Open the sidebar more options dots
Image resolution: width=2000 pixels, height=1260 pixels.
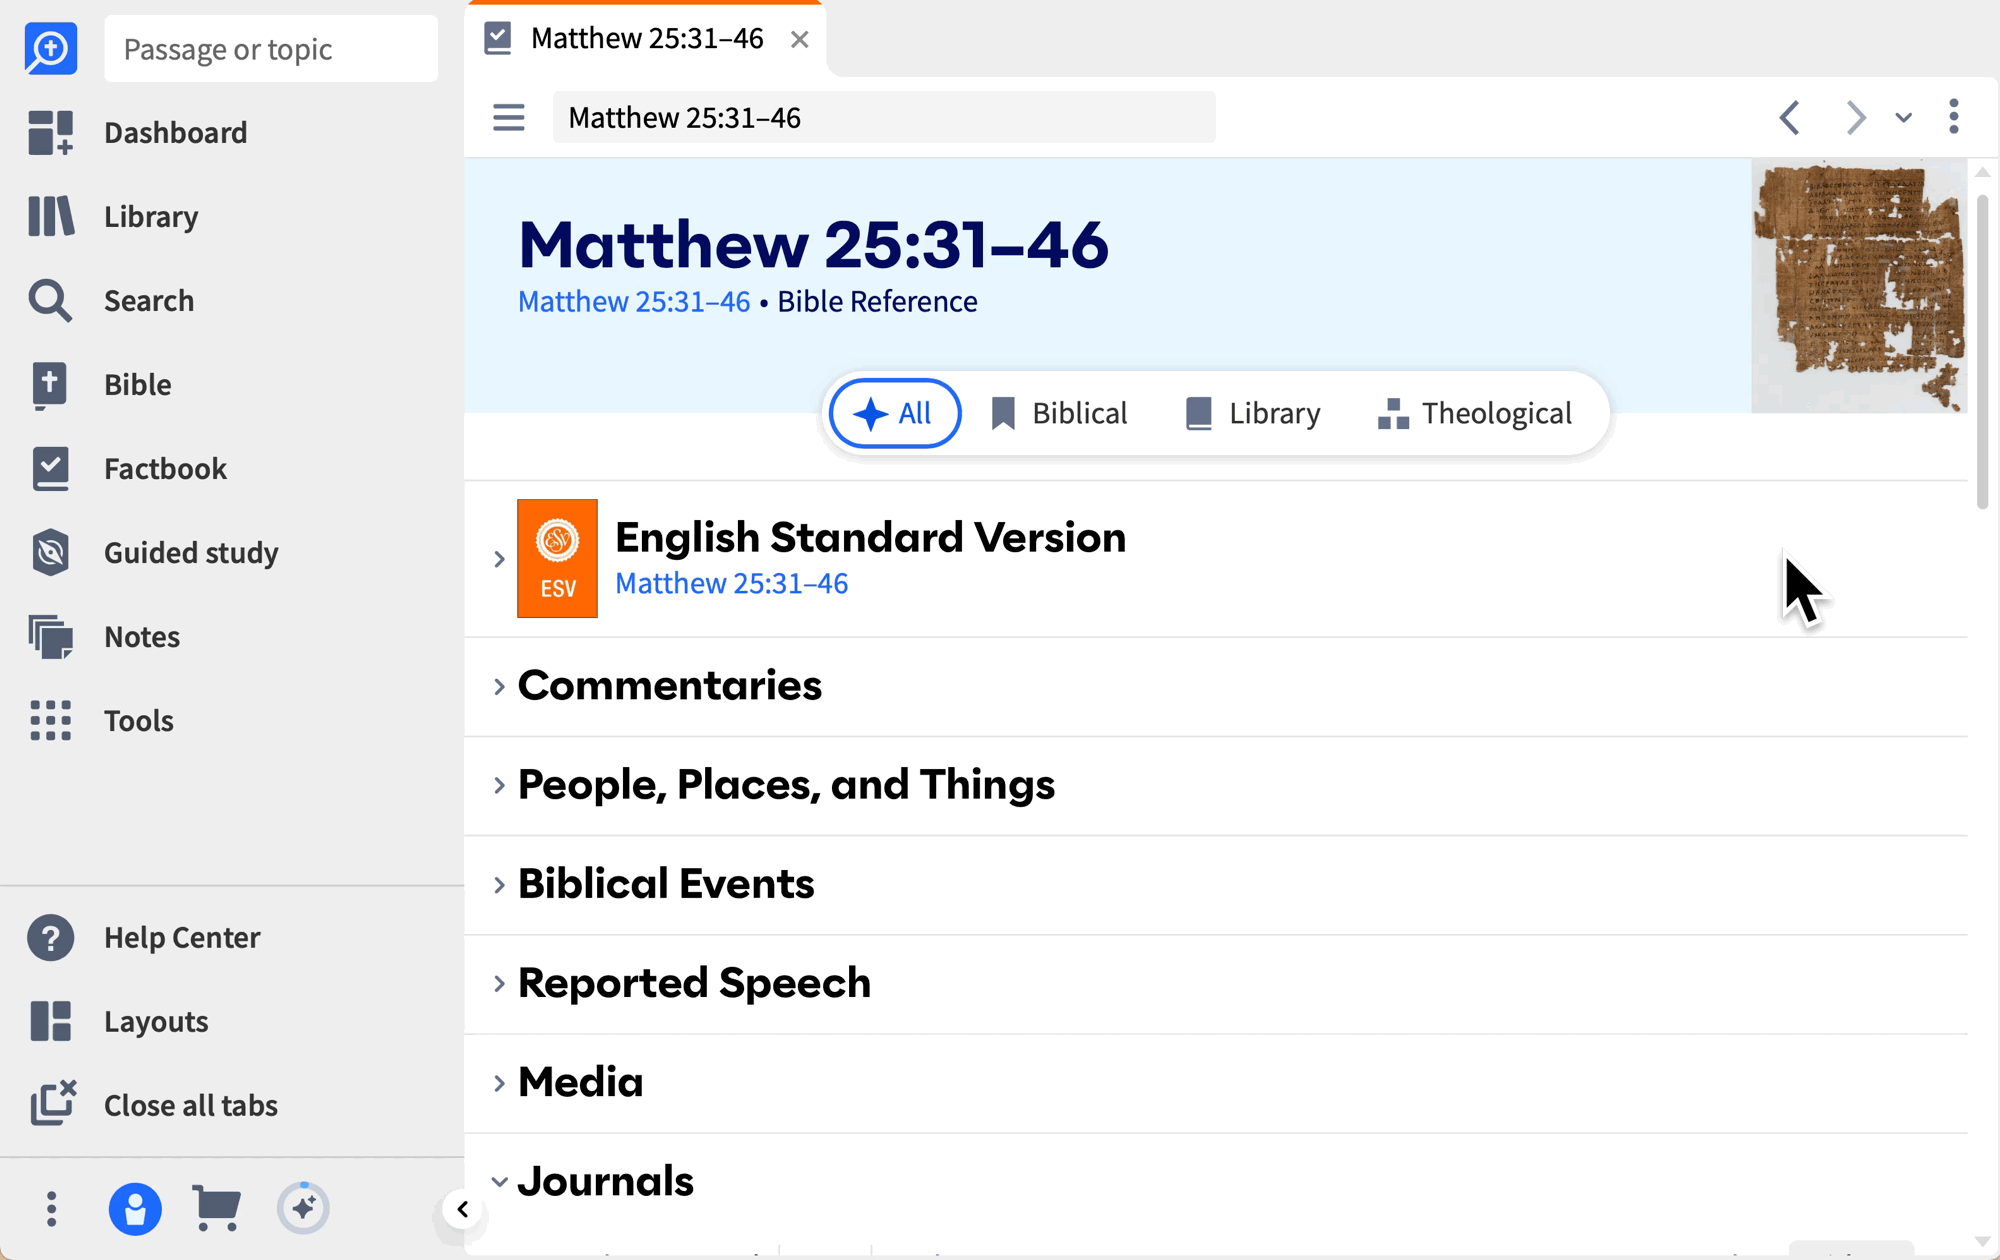[x=52, y=1209]
